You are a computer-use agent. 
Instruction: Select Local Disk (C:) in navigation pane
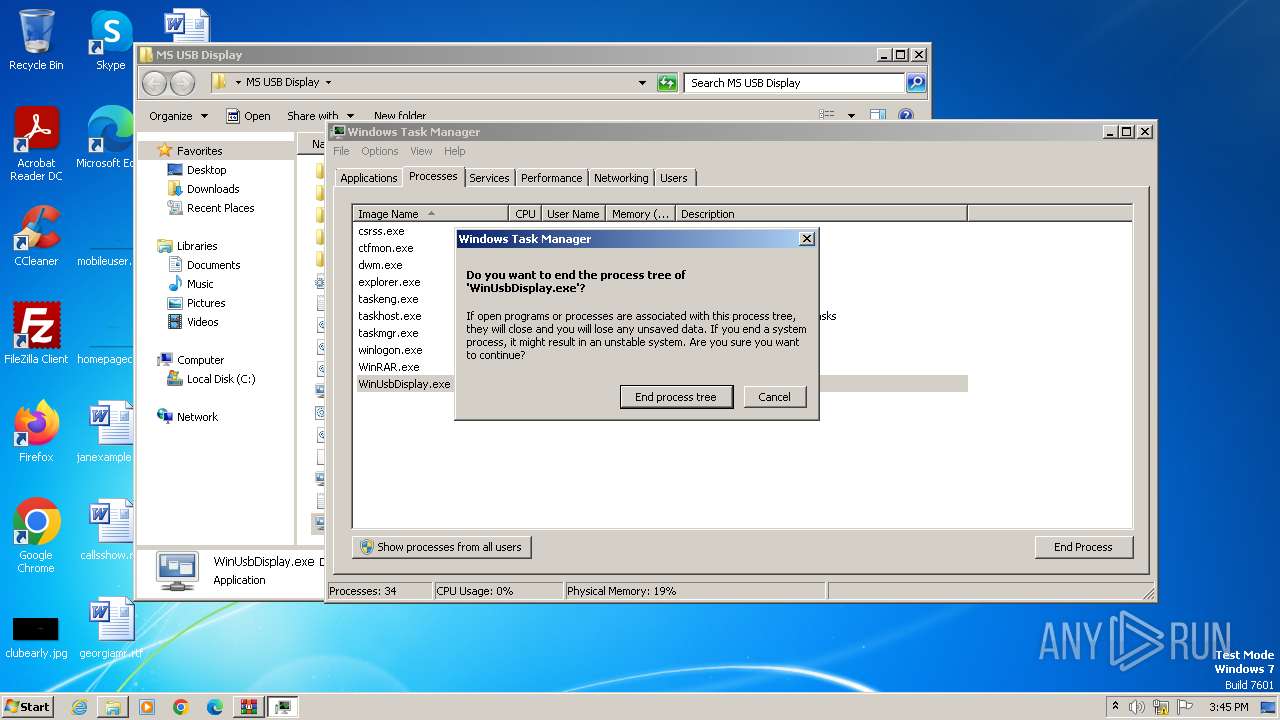click(221, 379)
